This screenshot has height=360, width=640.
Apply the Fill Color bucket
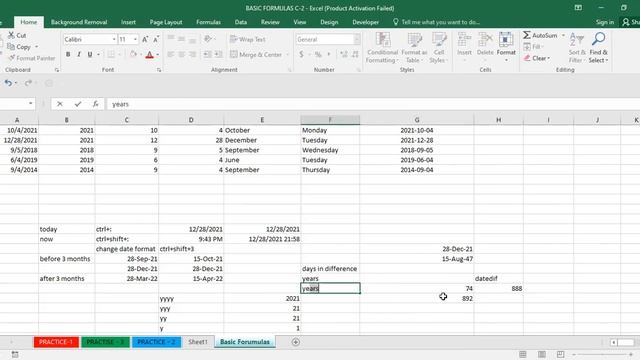(133, 54)
